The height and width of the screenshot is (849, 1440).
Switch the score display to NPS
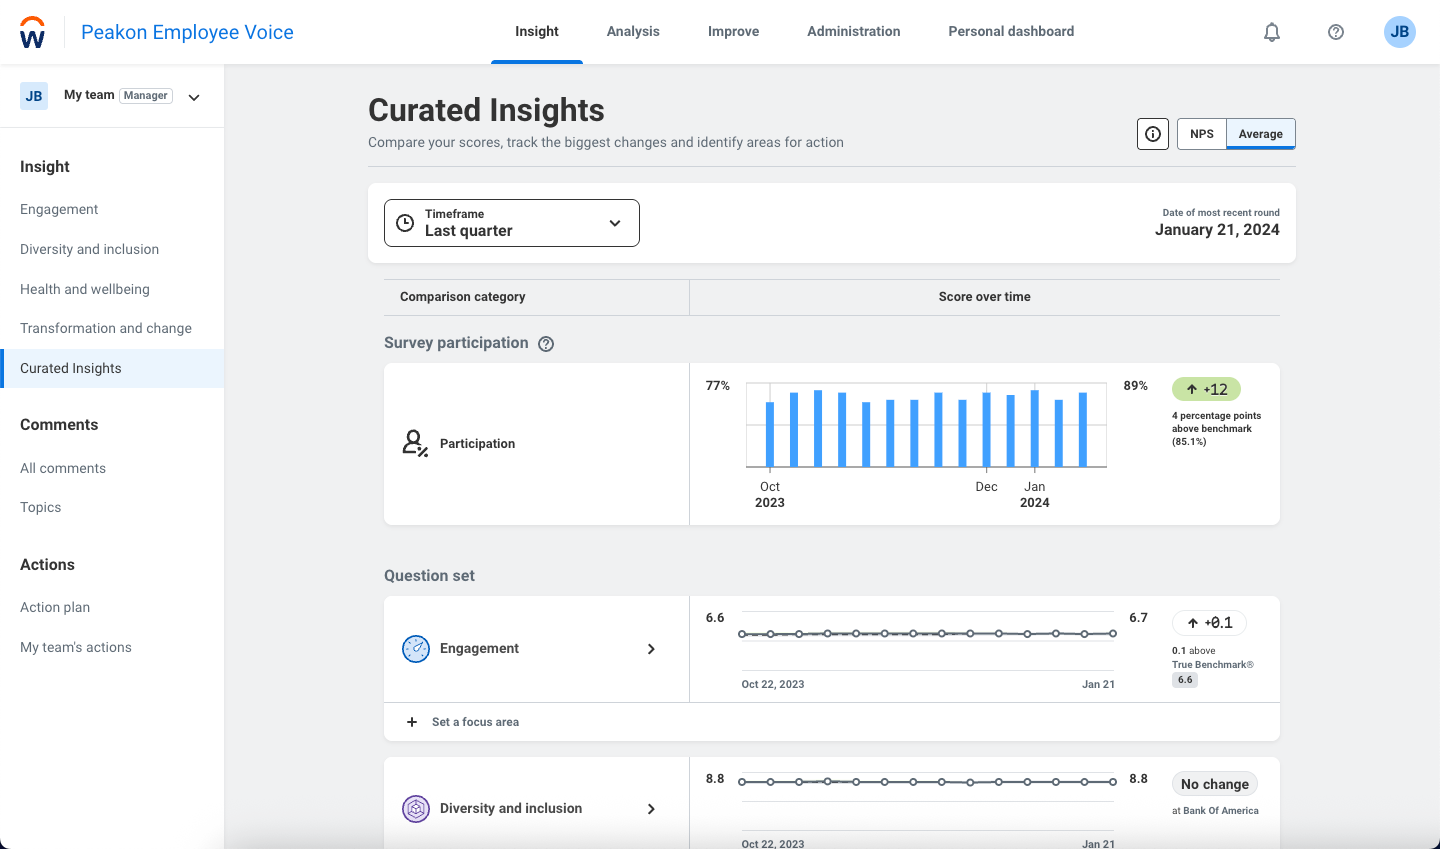(x=1201, y=133)
